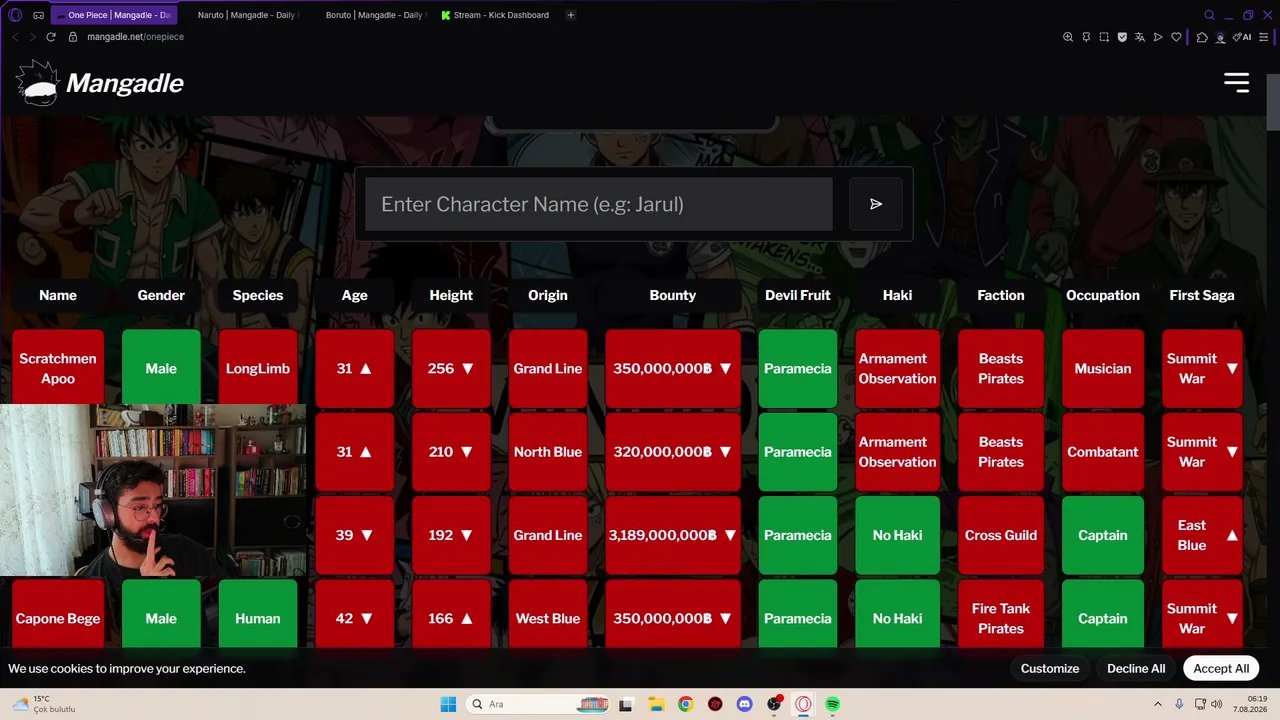Click the address bar URL mangadle.net/onepiece
The width and height of the screenshot is (1280, 720).
[135, 37]
